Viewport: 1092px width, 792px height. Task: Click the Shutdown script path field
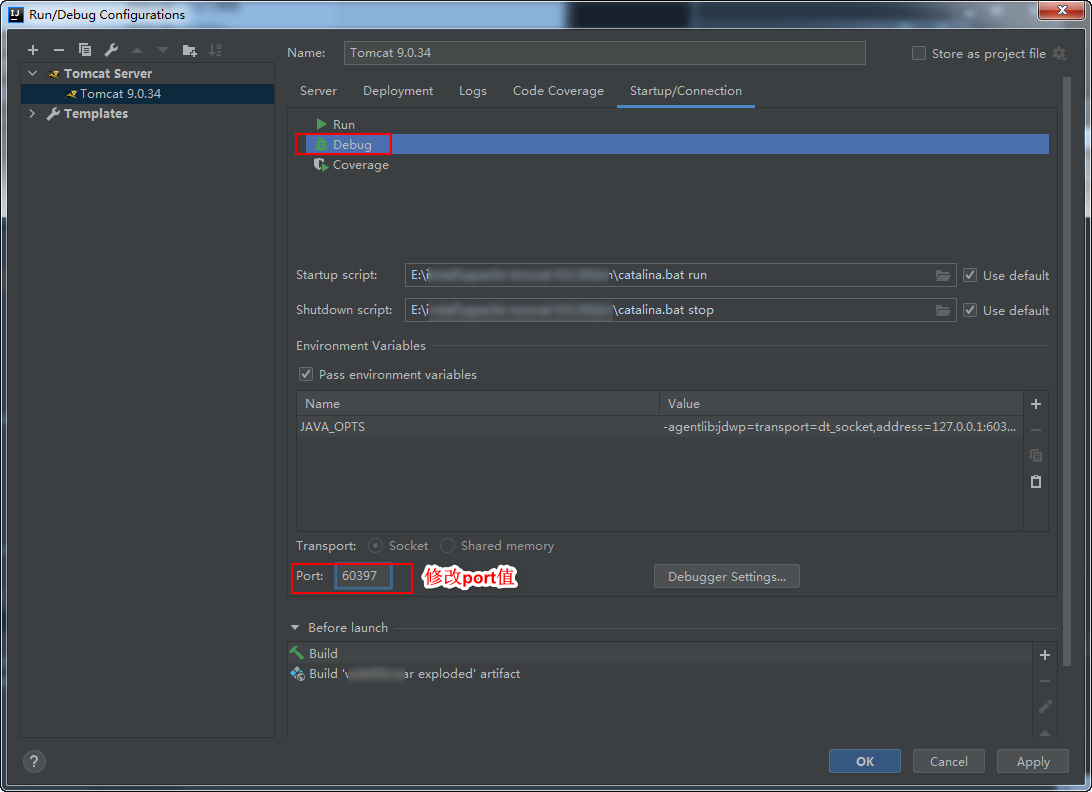(680, 310)
